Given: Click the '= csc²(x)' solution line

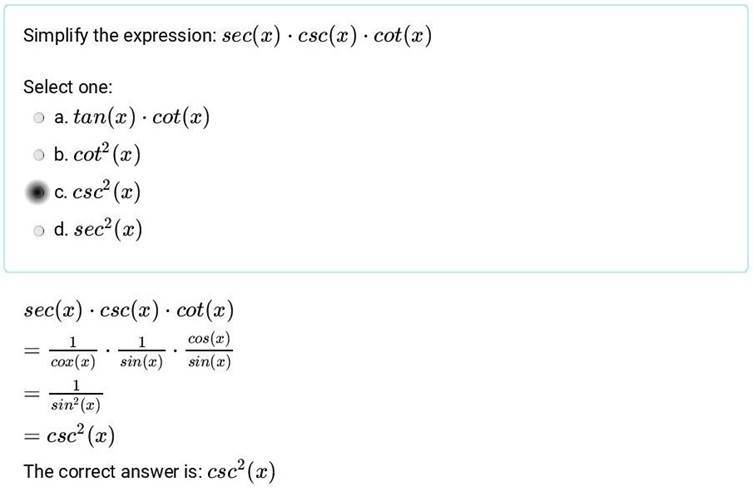Looking at the screenshot, I should click(69, 435).
